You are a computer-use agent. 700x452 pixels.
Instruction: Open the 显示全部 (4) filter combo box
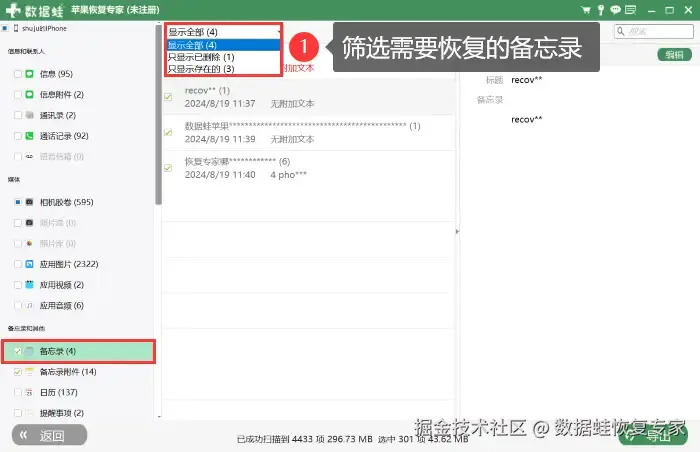[224, 32]
